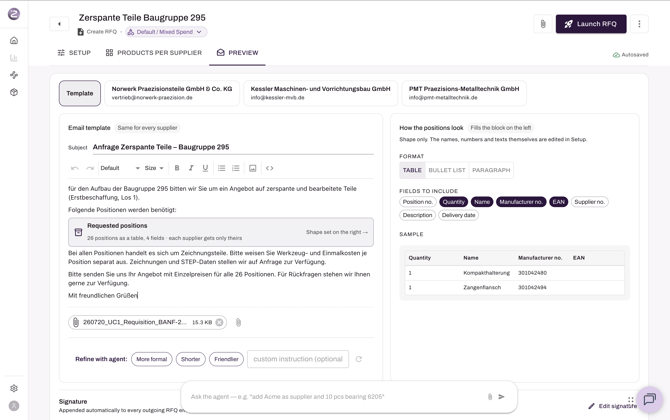Add another attachment with the paperclip icon

pos(238,323)
